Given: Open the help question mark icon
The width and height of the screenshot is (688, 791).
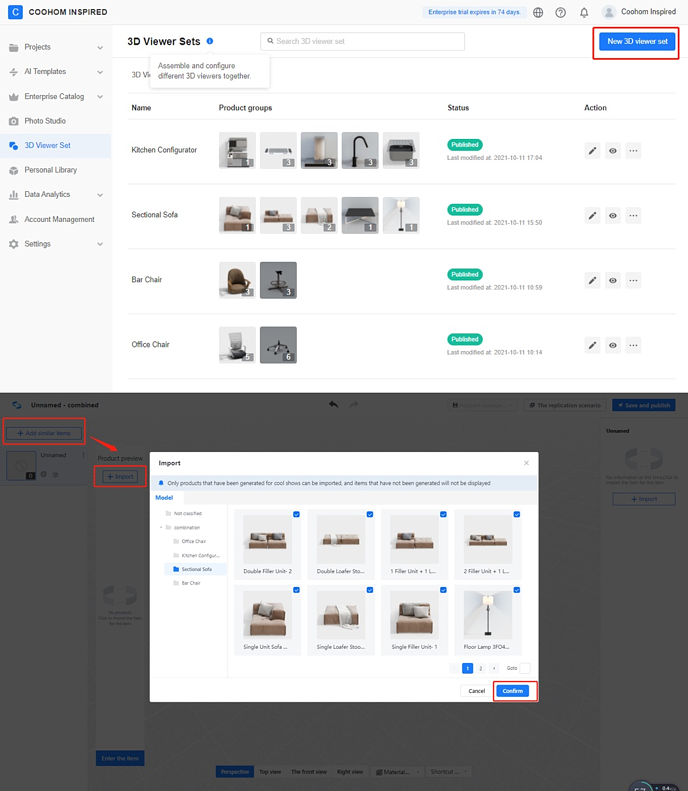Looking at the screenshot, I should coord(560,13).
